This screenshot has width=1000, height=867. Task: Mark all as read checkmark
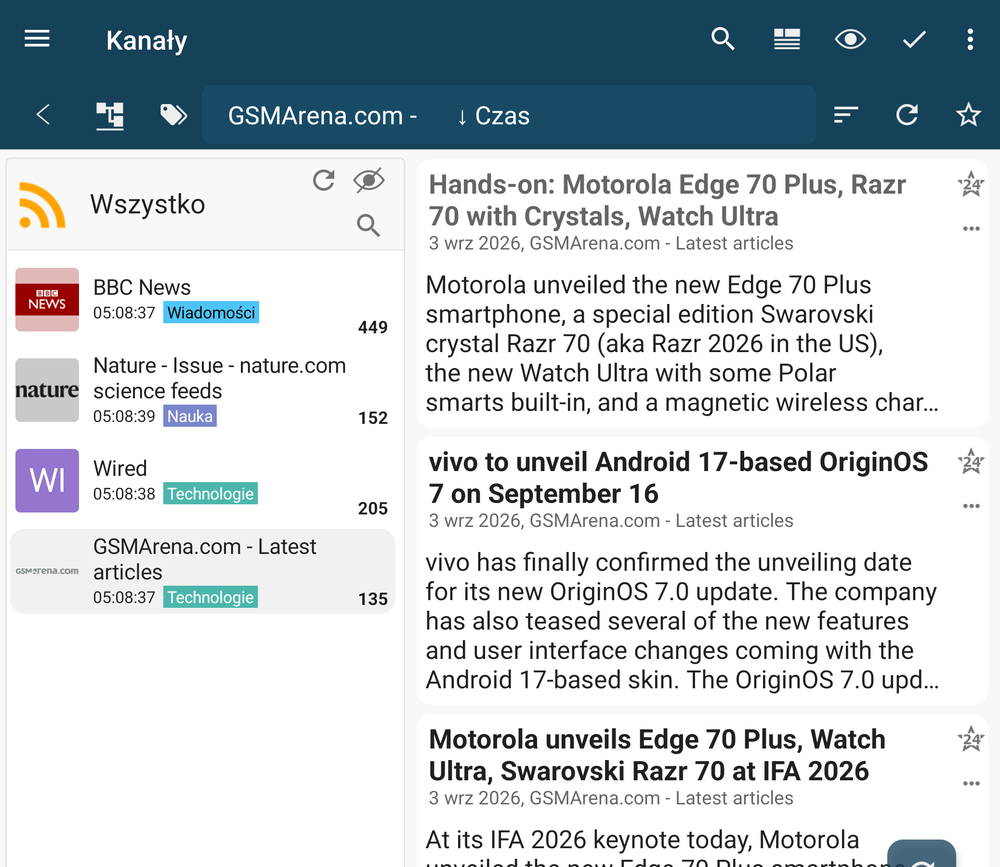click(914, 40)
